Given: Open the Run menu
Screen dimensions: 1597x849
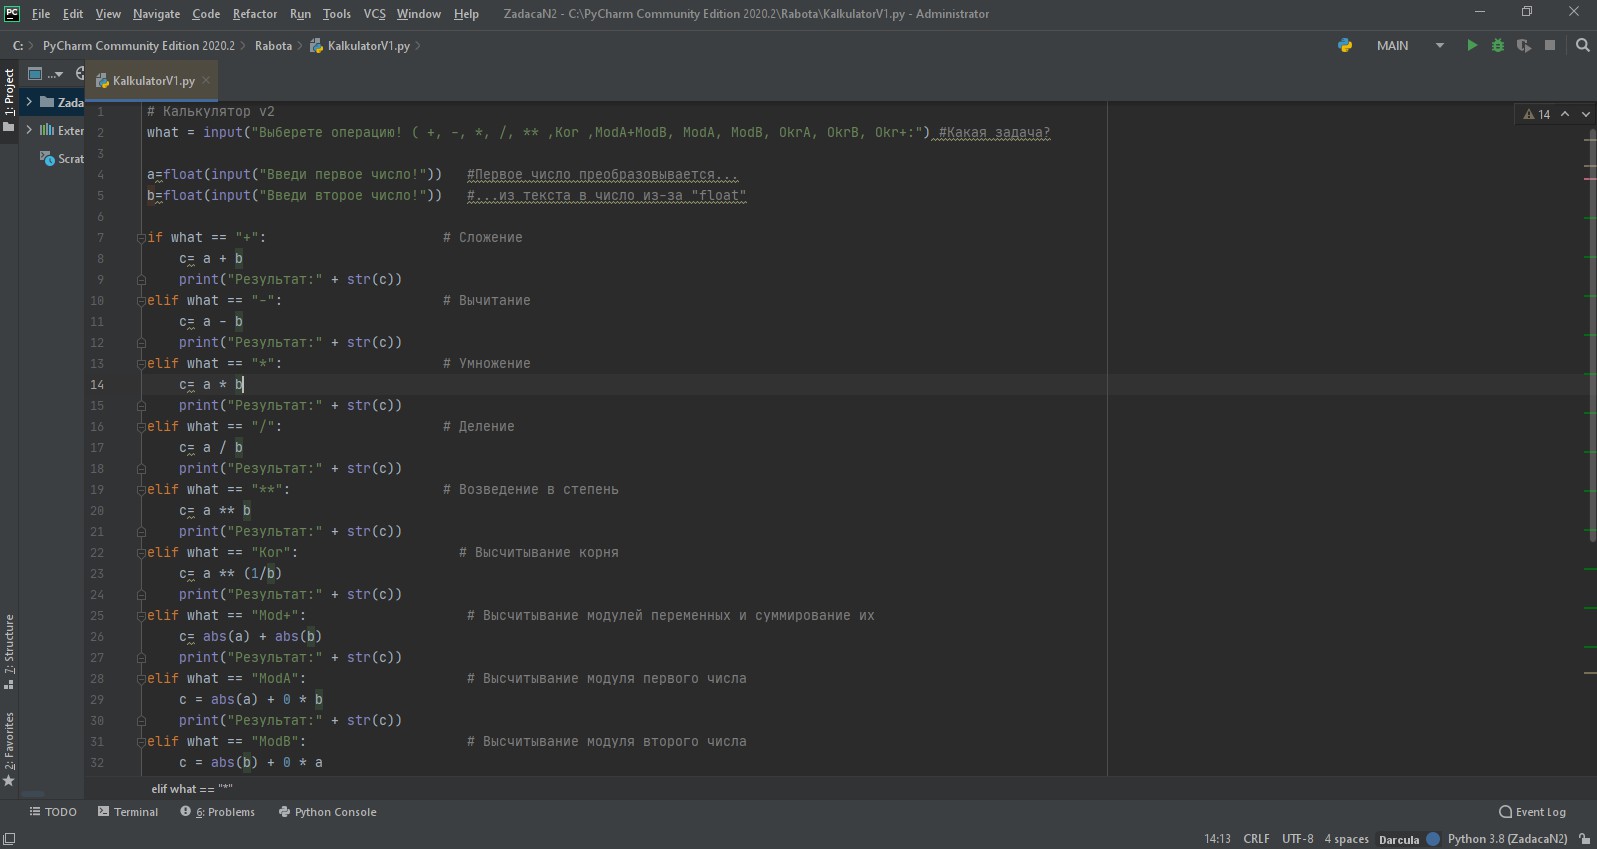Looking at the screenshot, I should 300,14.
